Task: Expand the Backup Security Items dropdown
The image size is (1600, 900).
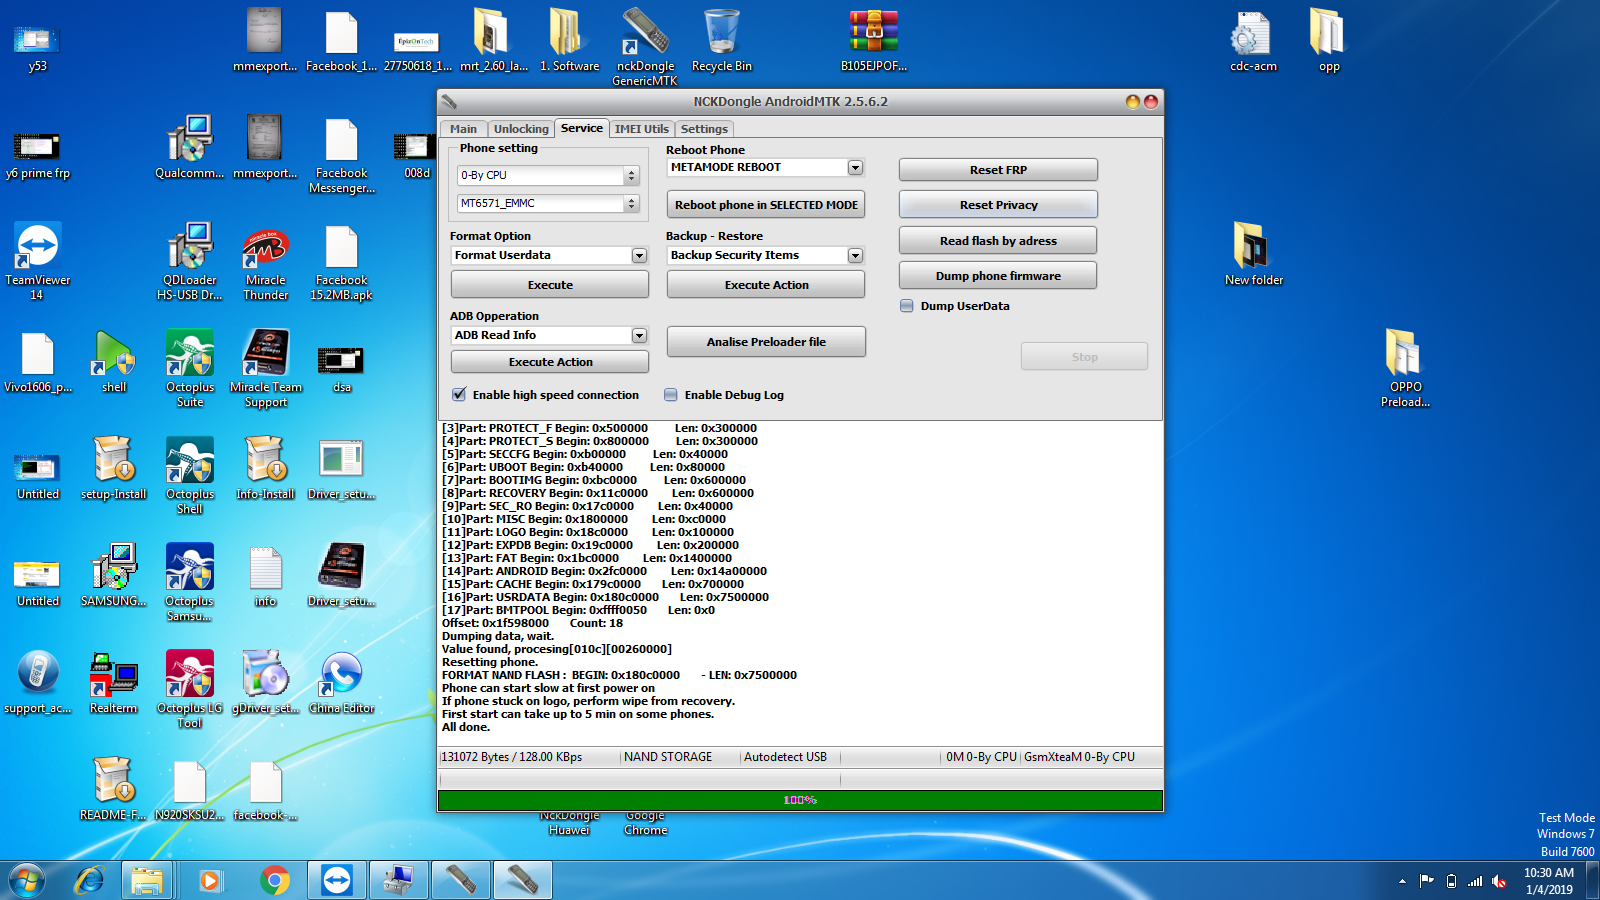Action: pos(855,256)
